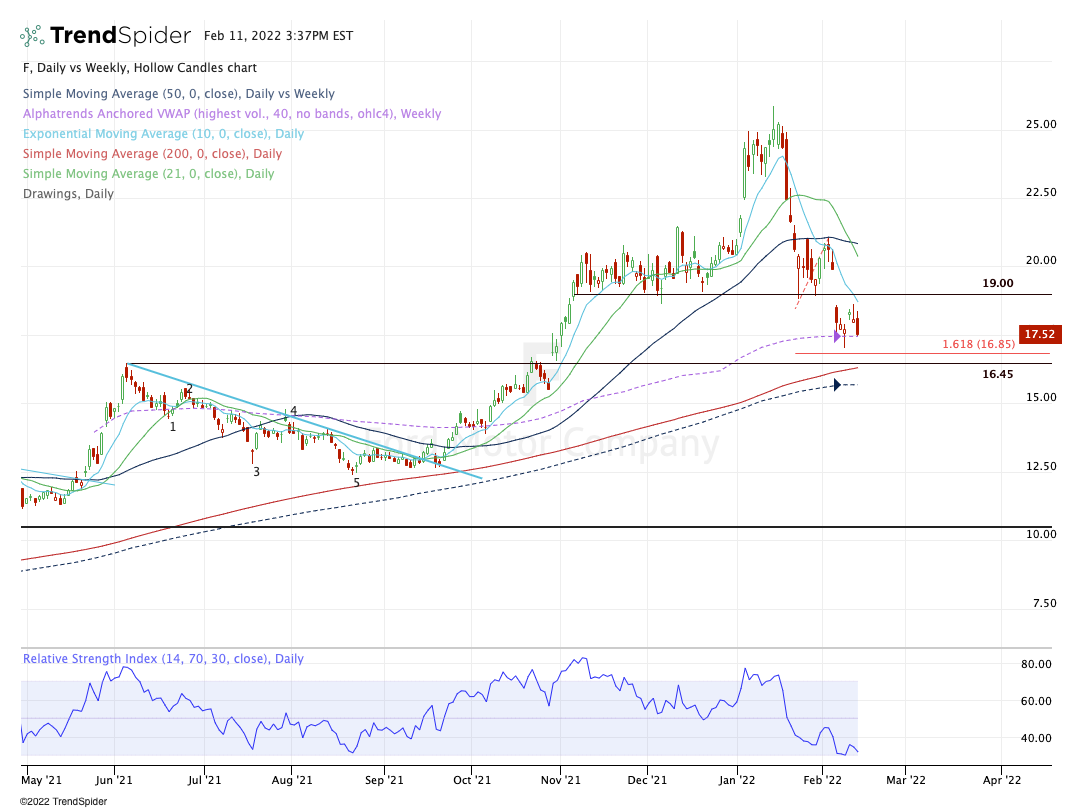Click the purple anchored VWAP arrow marker
The height and width of the screenshot is (811, 1082).
(837, 336)
